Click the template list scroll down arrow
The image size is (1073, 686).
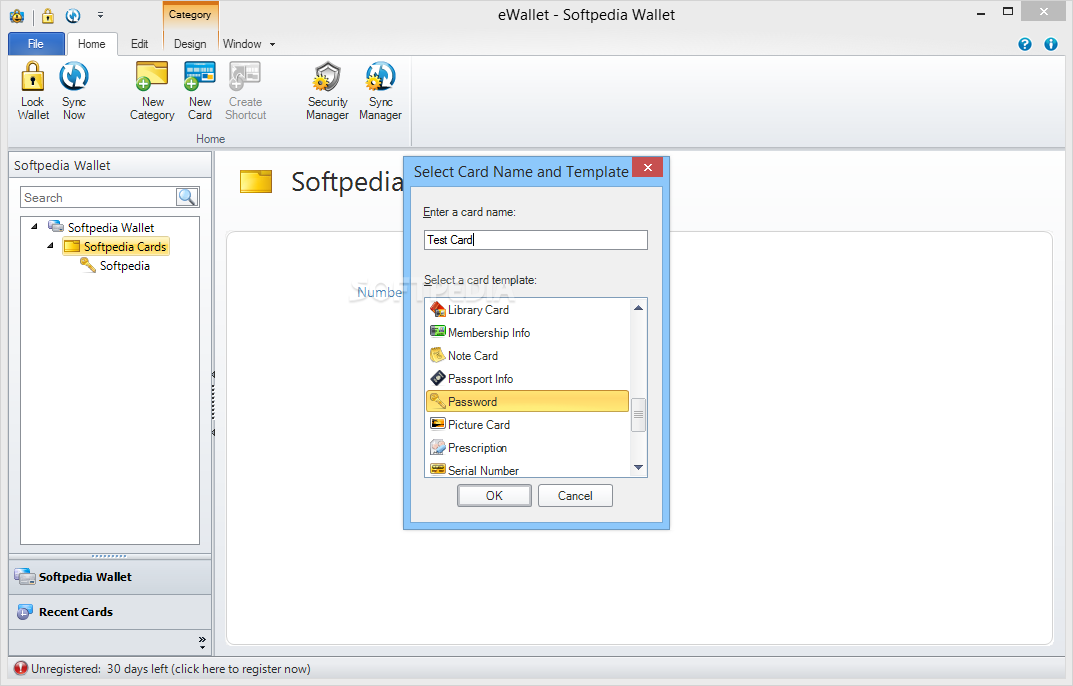coord(638,468)
